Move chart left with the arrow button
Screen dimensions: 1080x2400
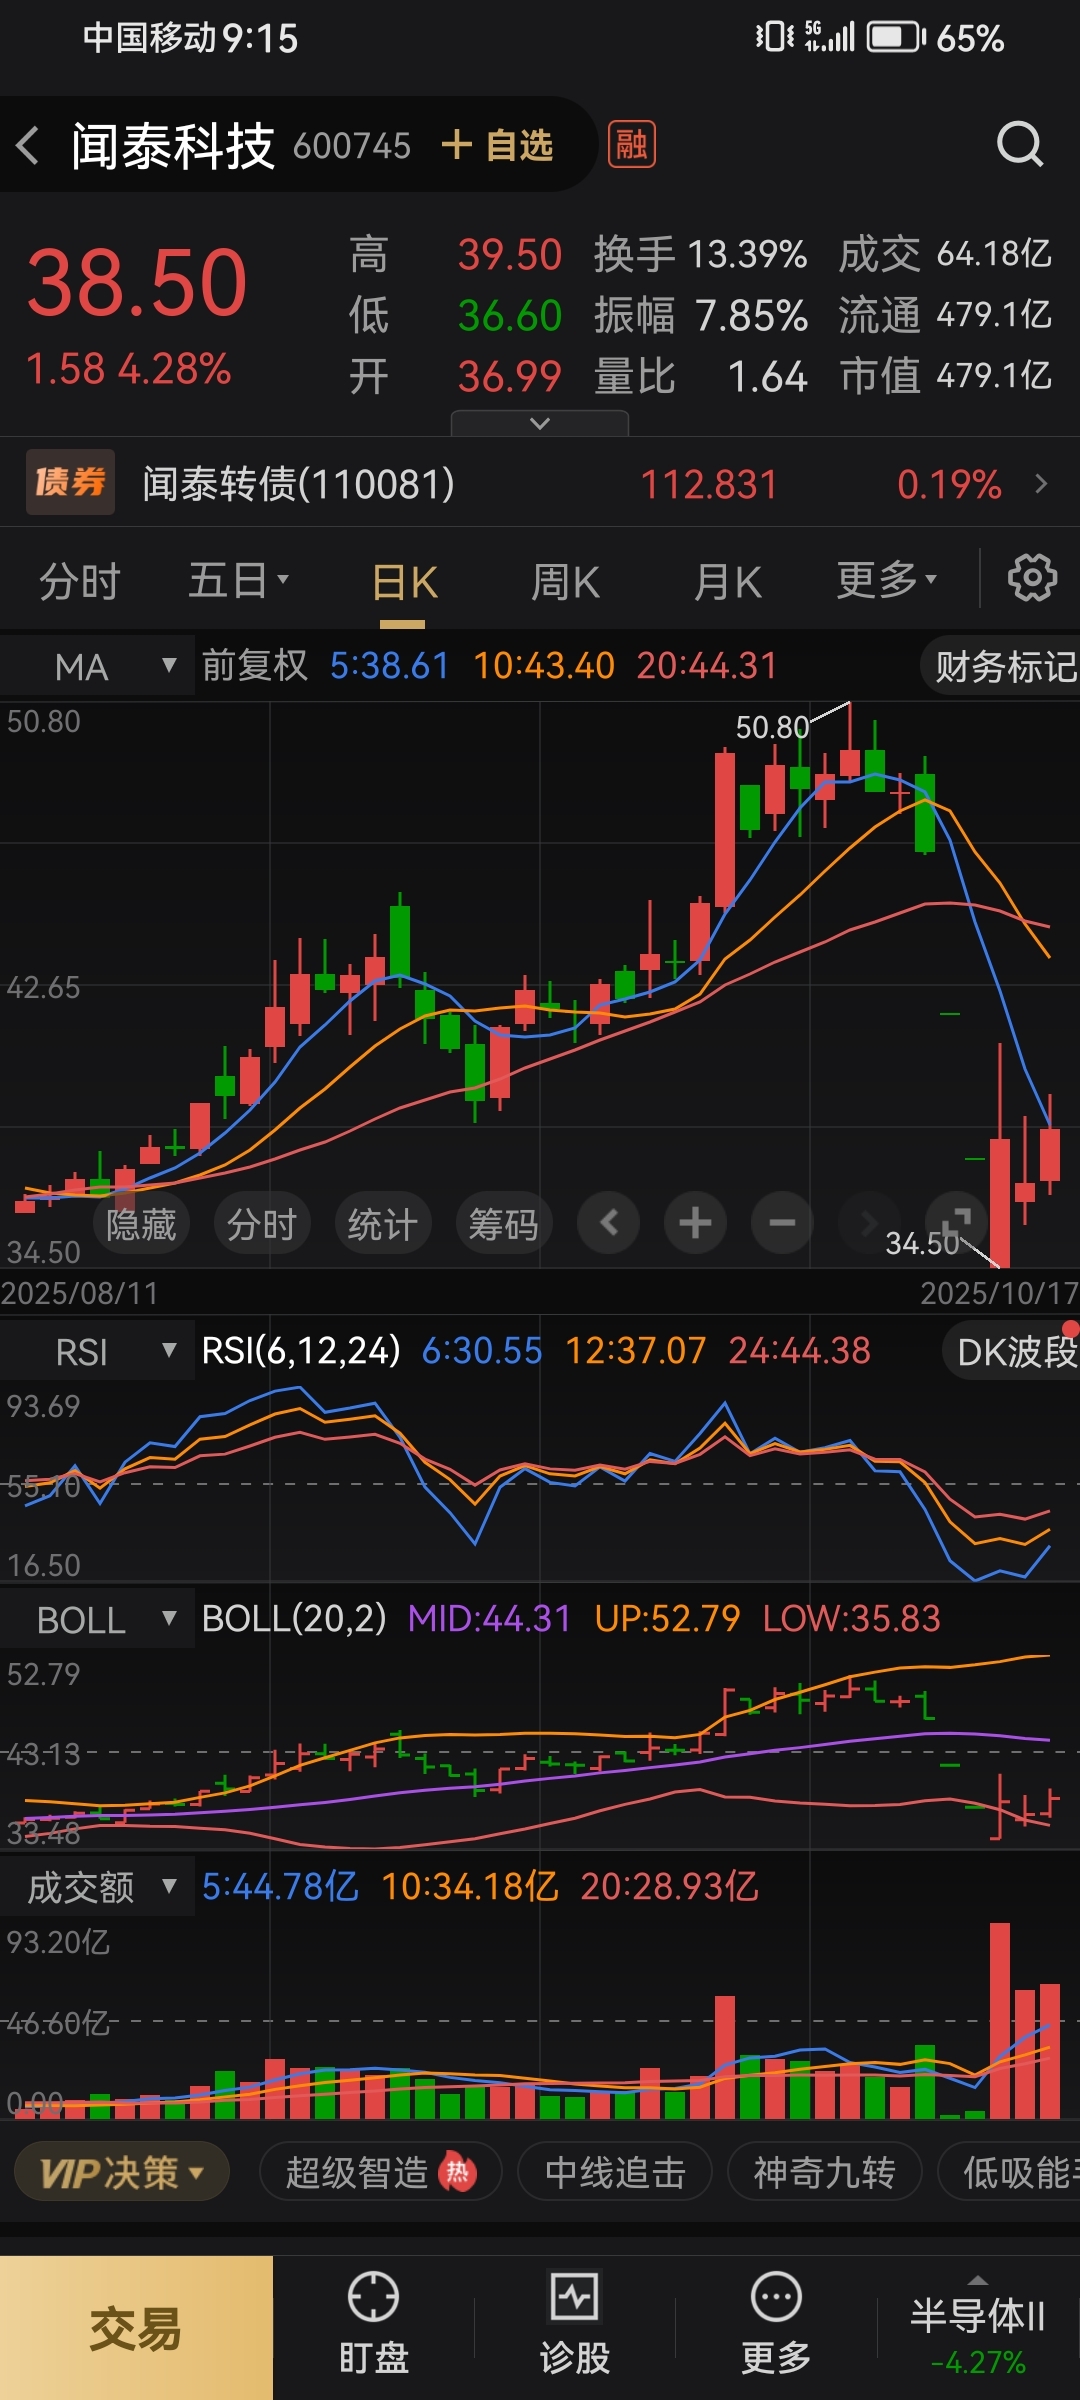tap(608, 1222)
